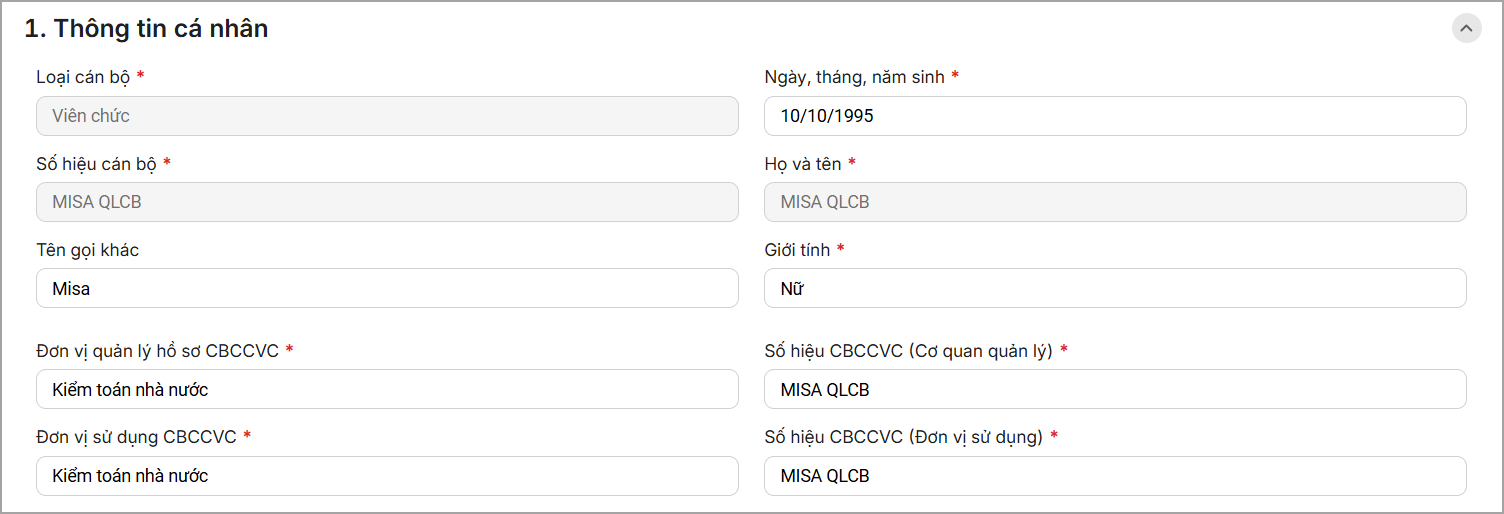The width and height of the screenshot is (1504, 514).
Task: Click the 'Loại cán bộ' label
Action: tap(83, 77)
